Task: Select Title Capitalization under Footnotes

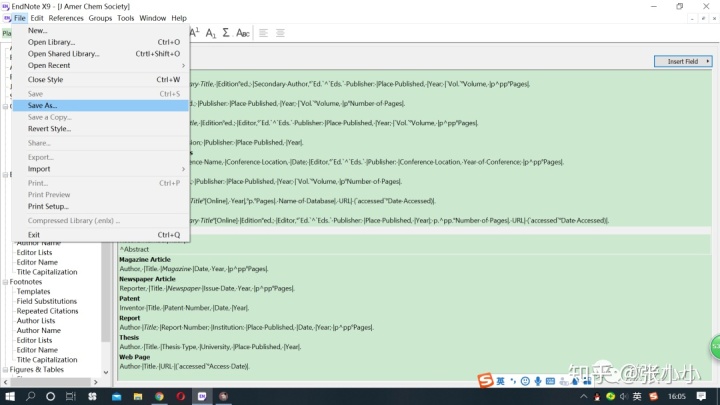Action: click(x=47, y=360)
